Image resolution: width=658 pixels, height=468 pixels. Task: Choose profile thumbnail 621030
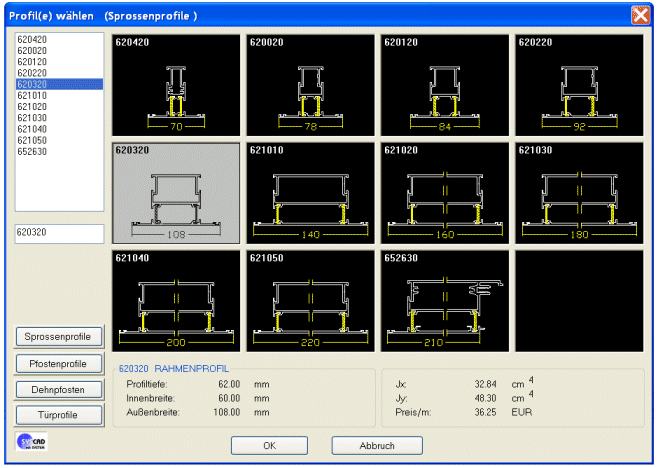point(578,192)
